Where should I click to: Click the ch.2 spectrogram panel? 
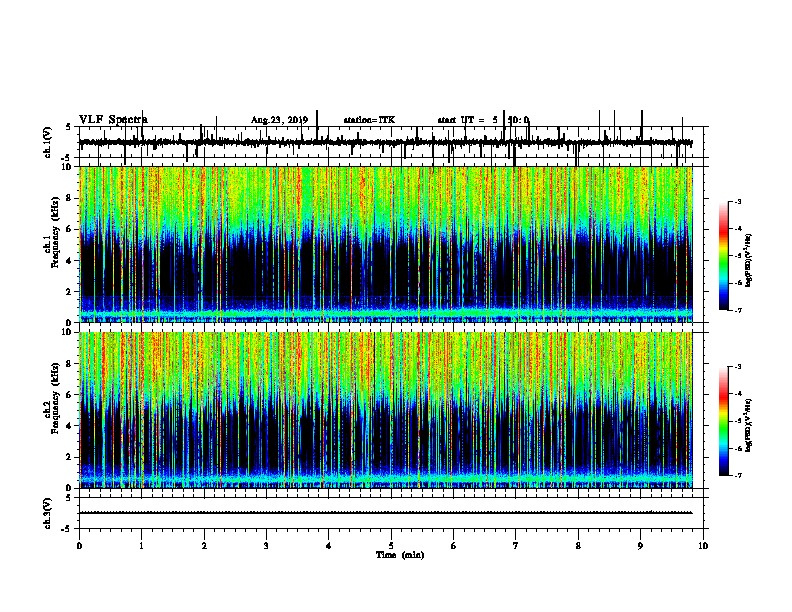point(386,410)
